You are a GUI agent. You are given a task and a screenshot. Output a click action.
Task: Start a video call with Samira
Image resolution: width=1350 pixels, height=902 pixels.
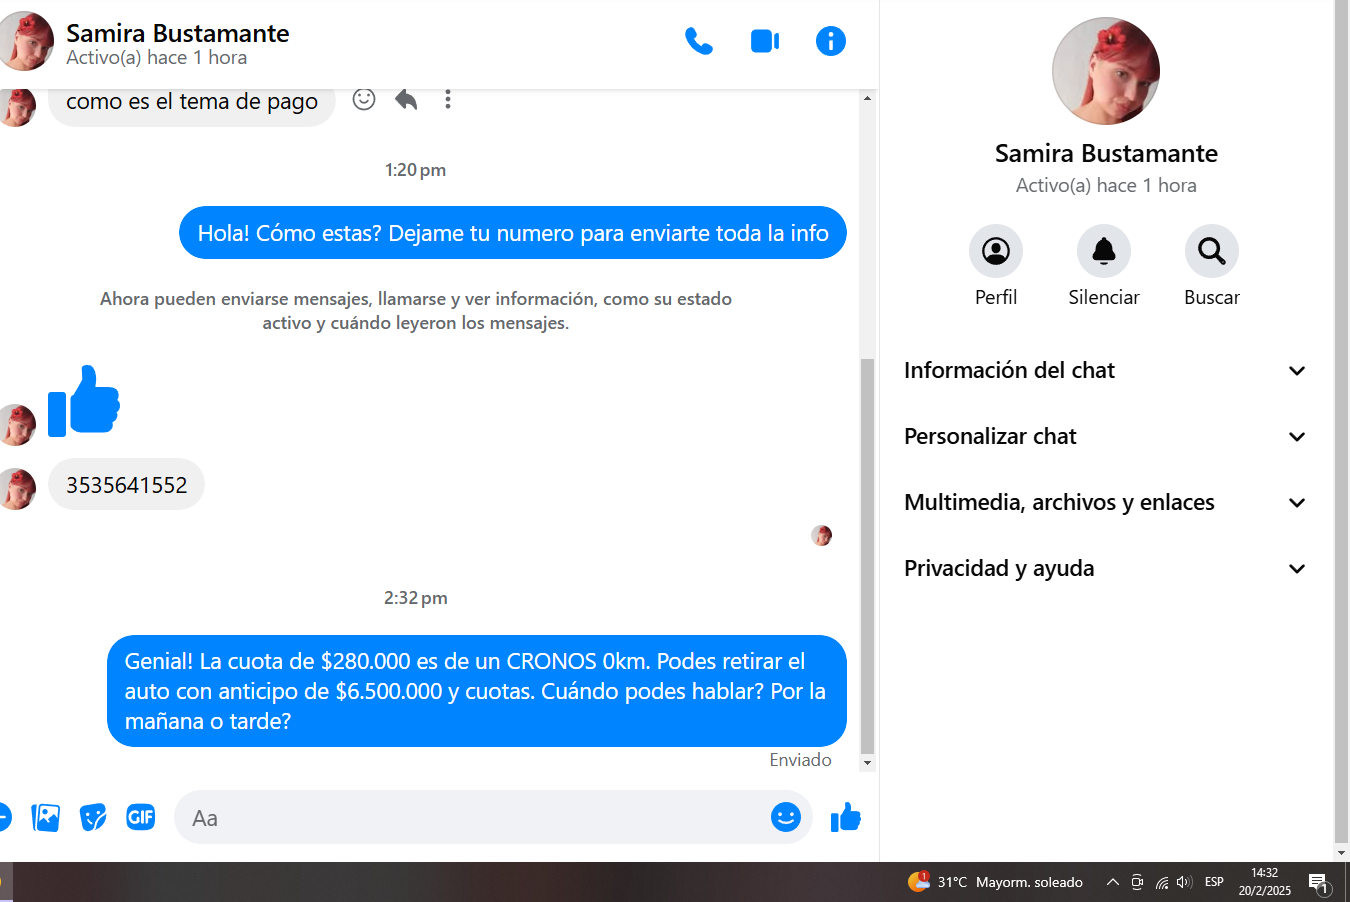[x=765, y=41]
